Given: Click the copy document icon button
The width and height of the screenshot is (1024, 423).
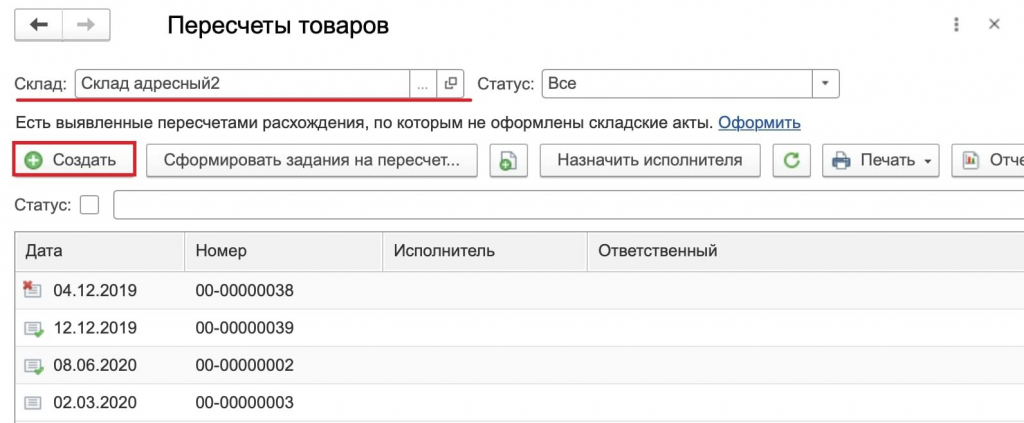Looking at the screenshot, I should [509, 161].
